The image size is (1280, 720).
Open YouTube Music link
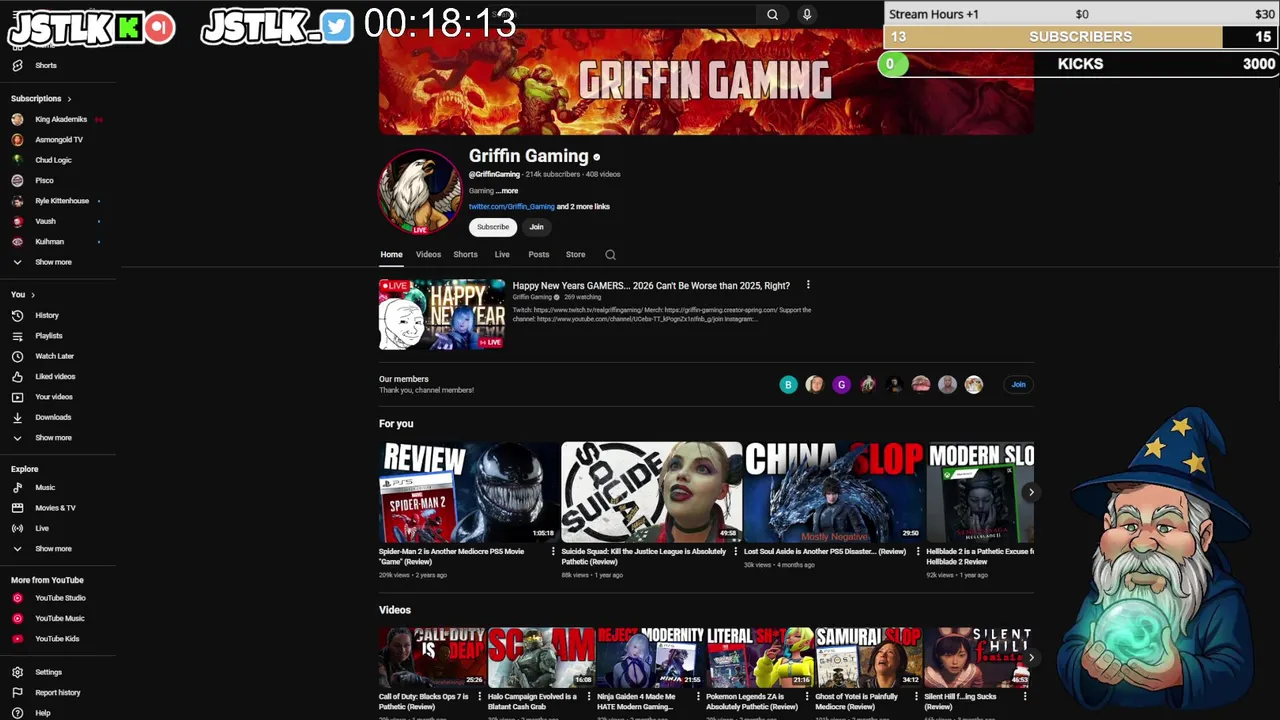(x=59, y=618)
